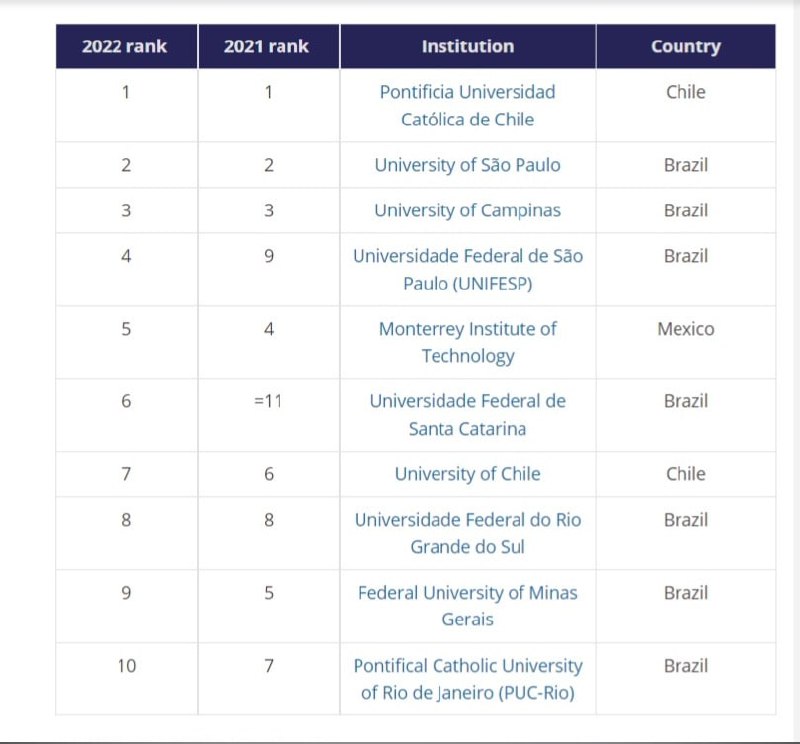Click the University of Chile link

click(467, 474)
